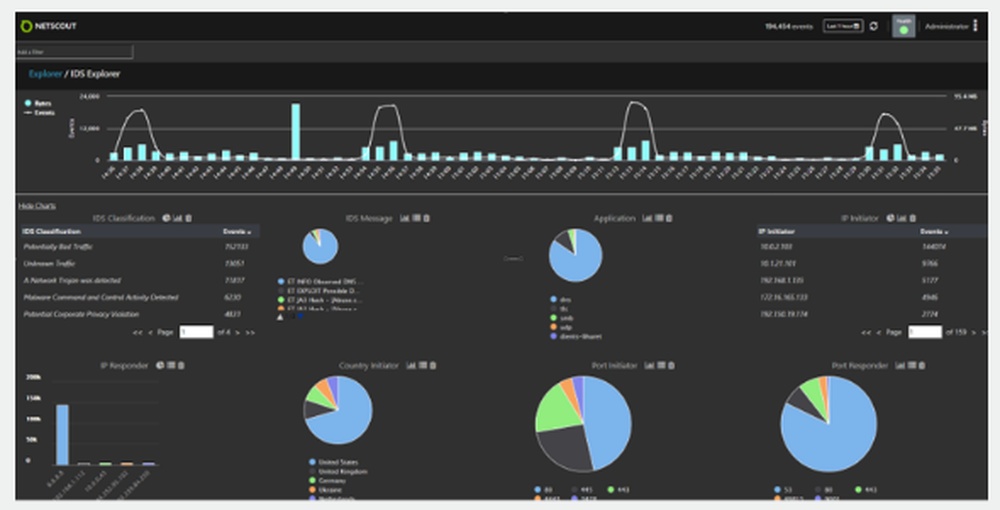Refresh the event data
The width and height of the screenshot is (1000, 510).
(874, 26)
